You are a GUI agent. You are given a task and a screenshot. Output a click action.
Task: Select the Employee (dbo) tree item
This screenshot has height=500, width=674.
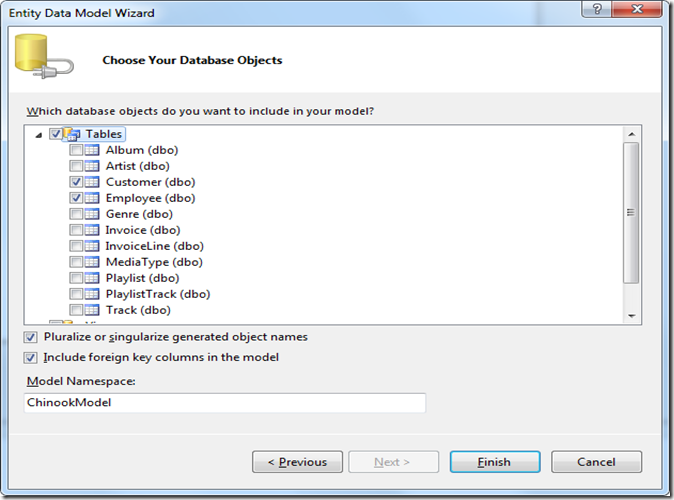click(150, 198)
